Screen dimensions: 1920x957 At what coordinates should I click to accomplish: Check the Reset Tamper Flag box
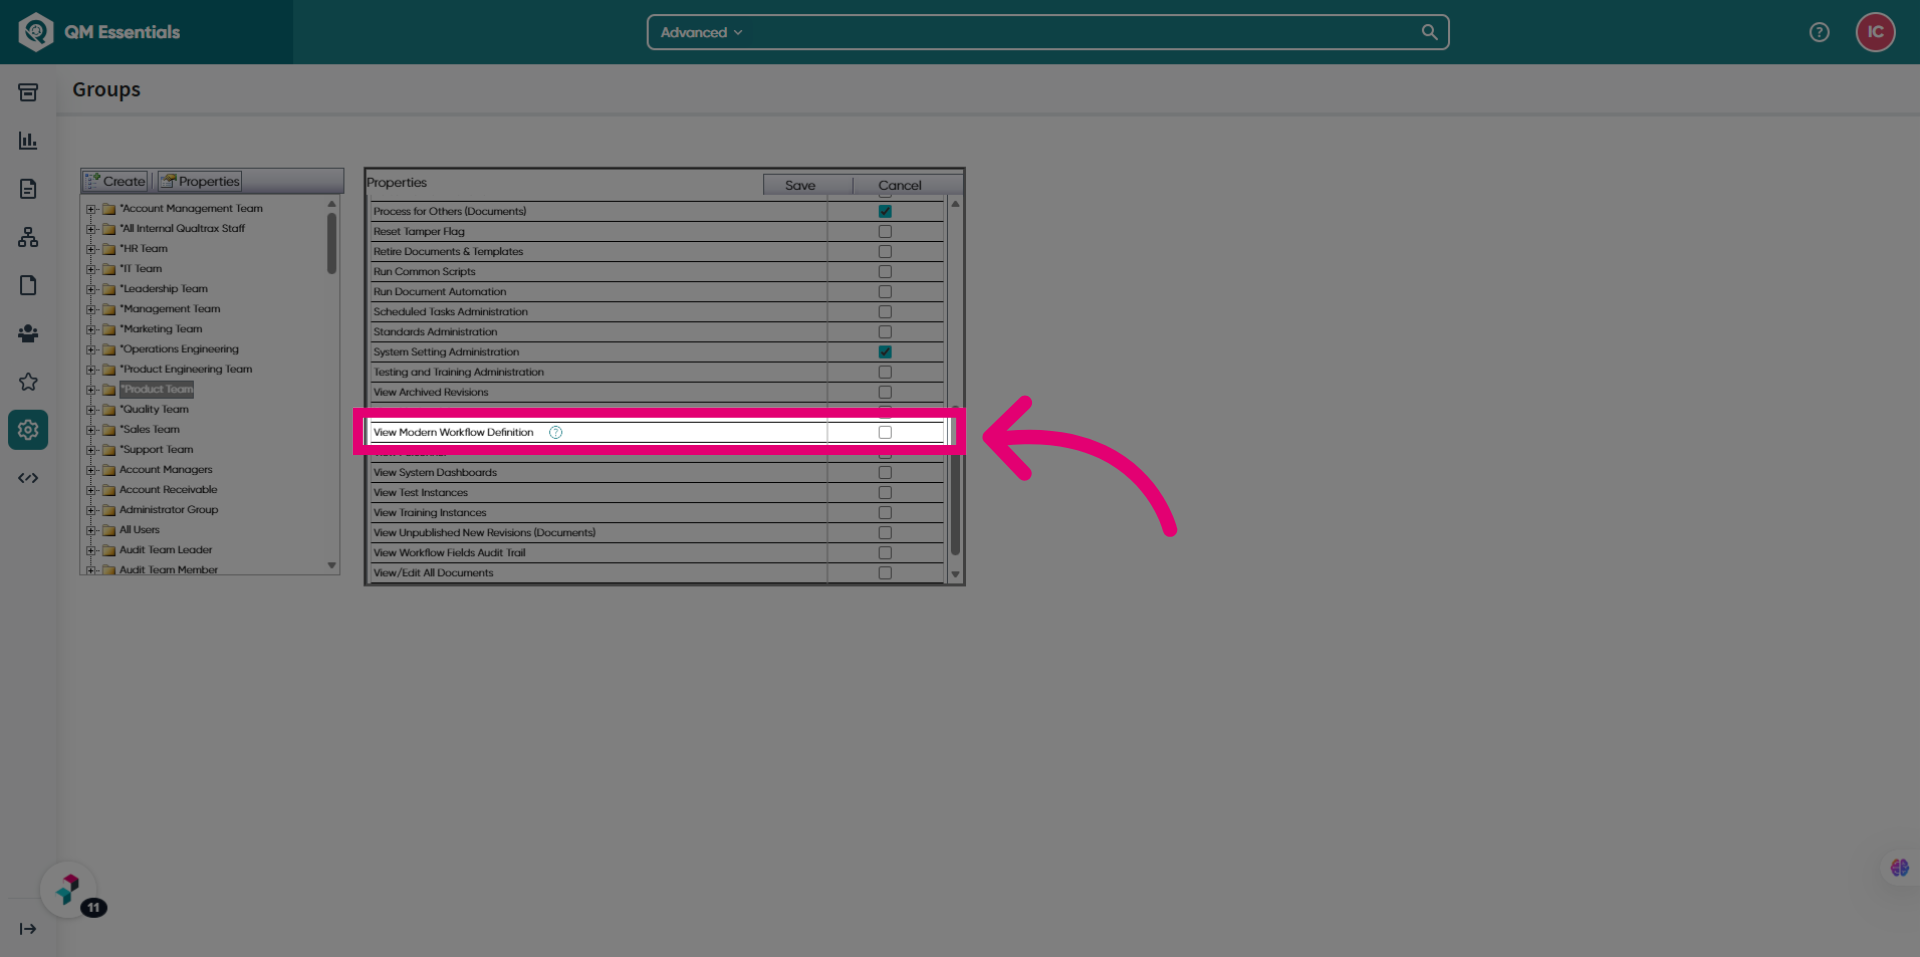click(x=885, y=231)
